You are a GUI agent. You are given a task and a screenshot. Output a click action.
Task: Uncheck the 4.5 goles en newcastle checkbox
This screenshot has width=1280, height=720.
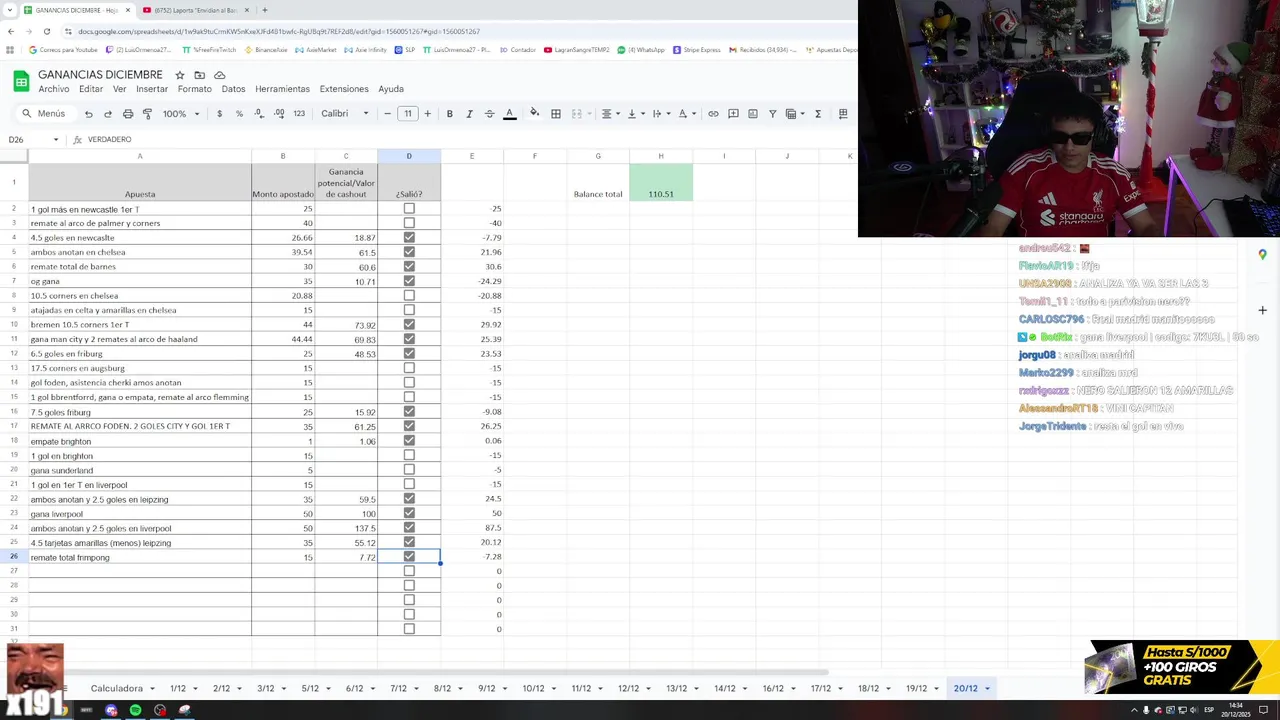409,238
